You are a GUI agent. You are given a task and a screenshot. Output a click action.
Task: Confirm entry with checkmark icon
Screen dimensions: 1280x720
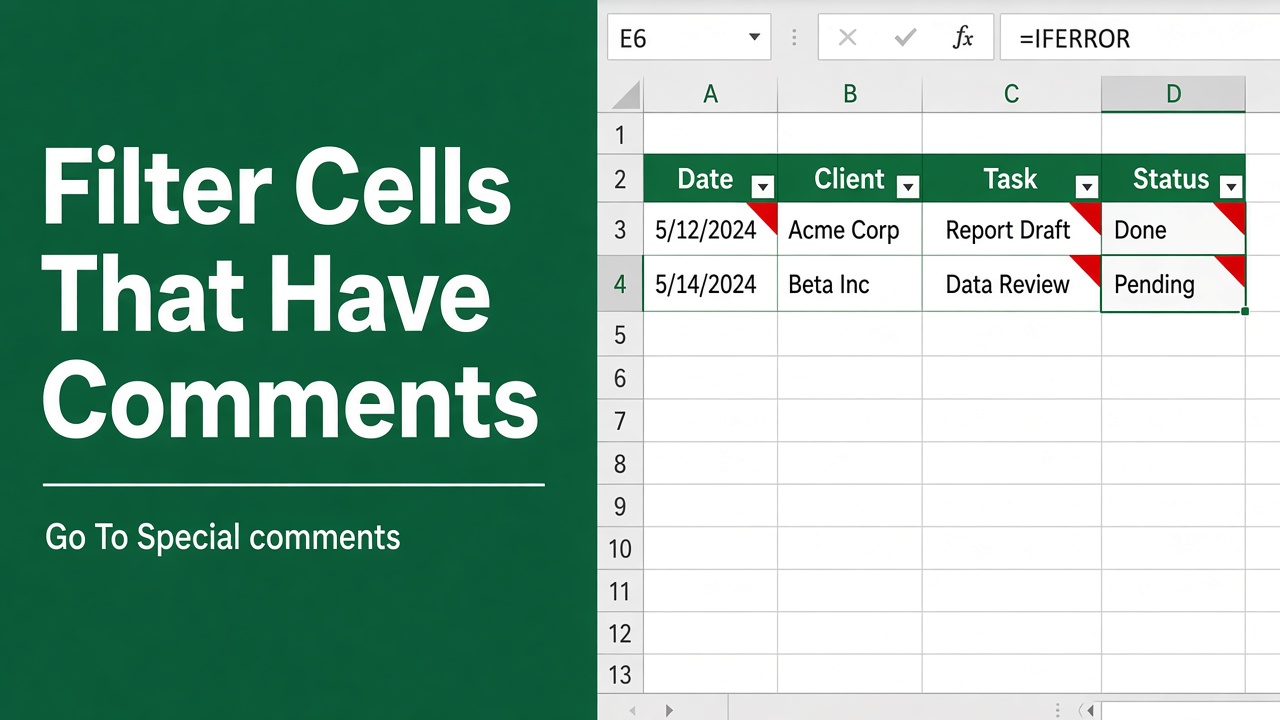pyautogui.click(x=905, y=38)
